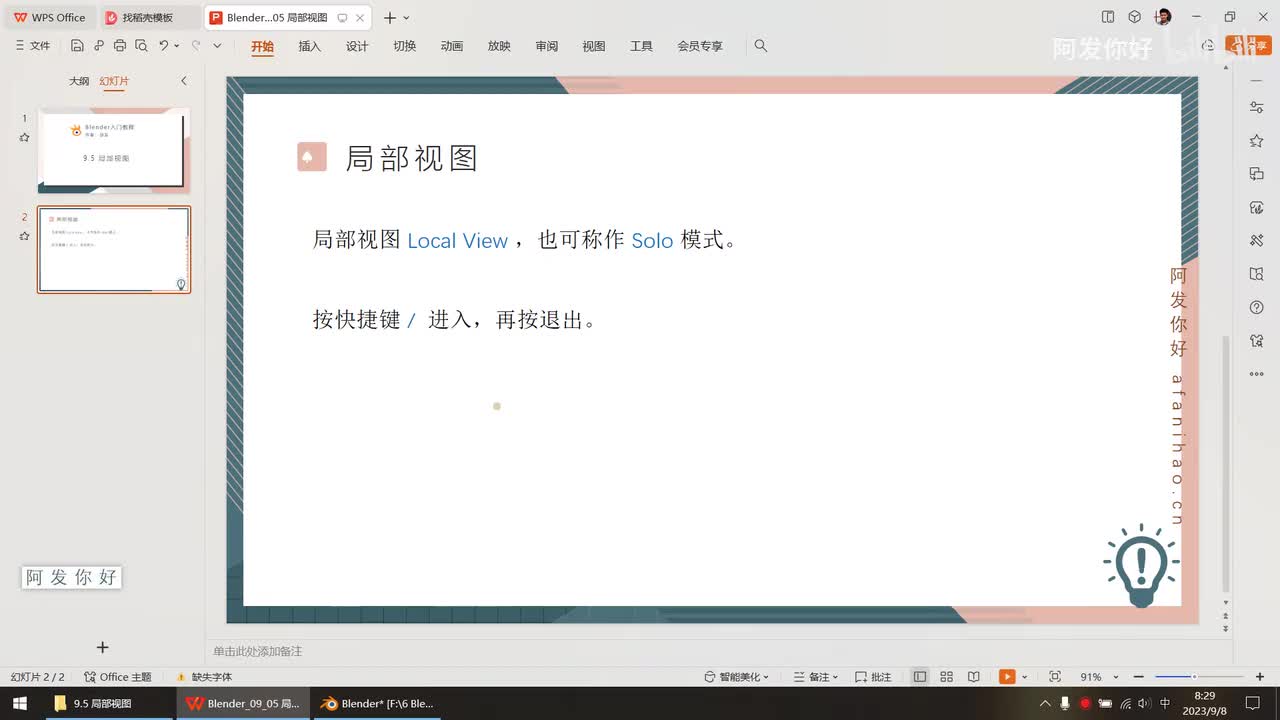
Task: Open the settings sliders icon in right sidebar
Action: [x=1257, y=108]
